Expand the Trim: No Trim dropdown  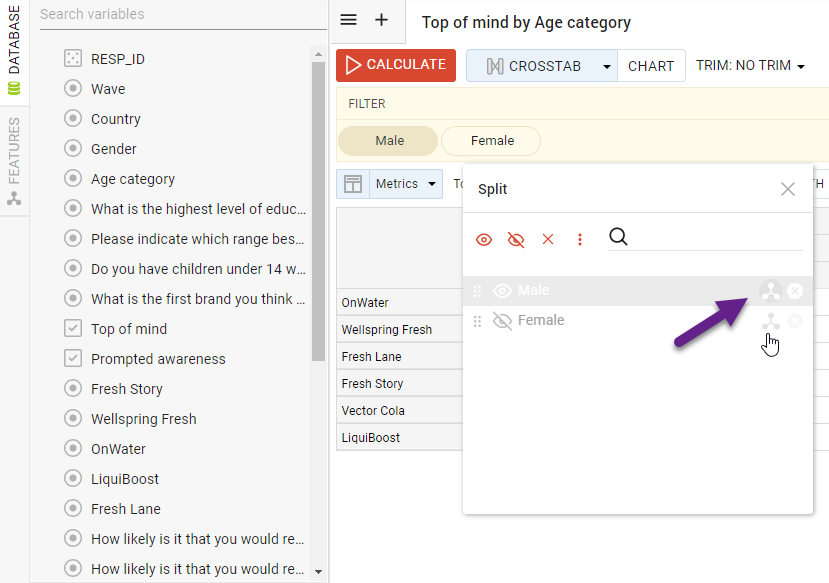point(751,66)
